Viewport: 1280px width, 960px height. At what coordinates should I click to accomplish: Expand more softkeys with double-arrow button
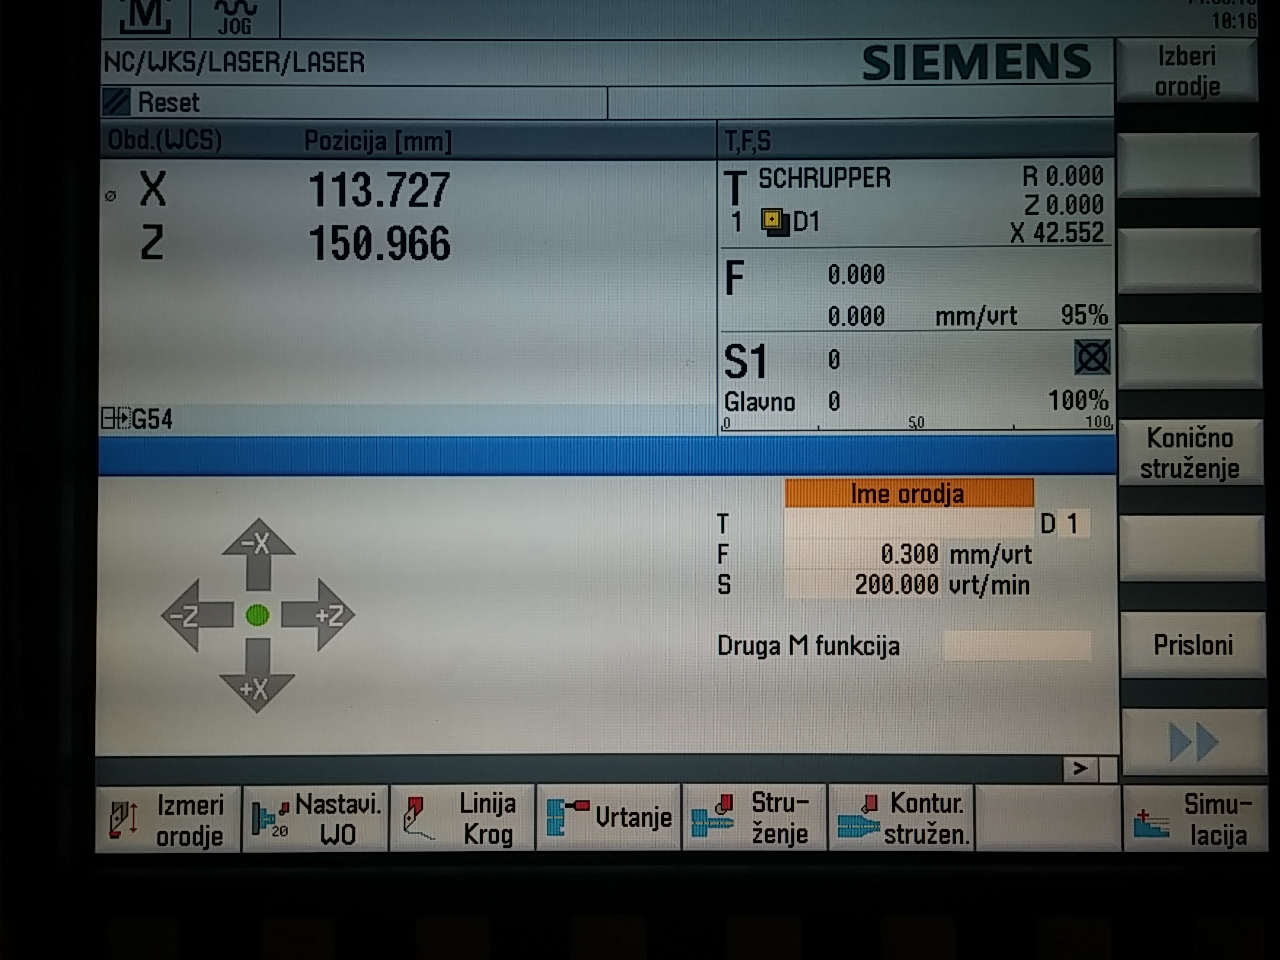pos(1191,742)
